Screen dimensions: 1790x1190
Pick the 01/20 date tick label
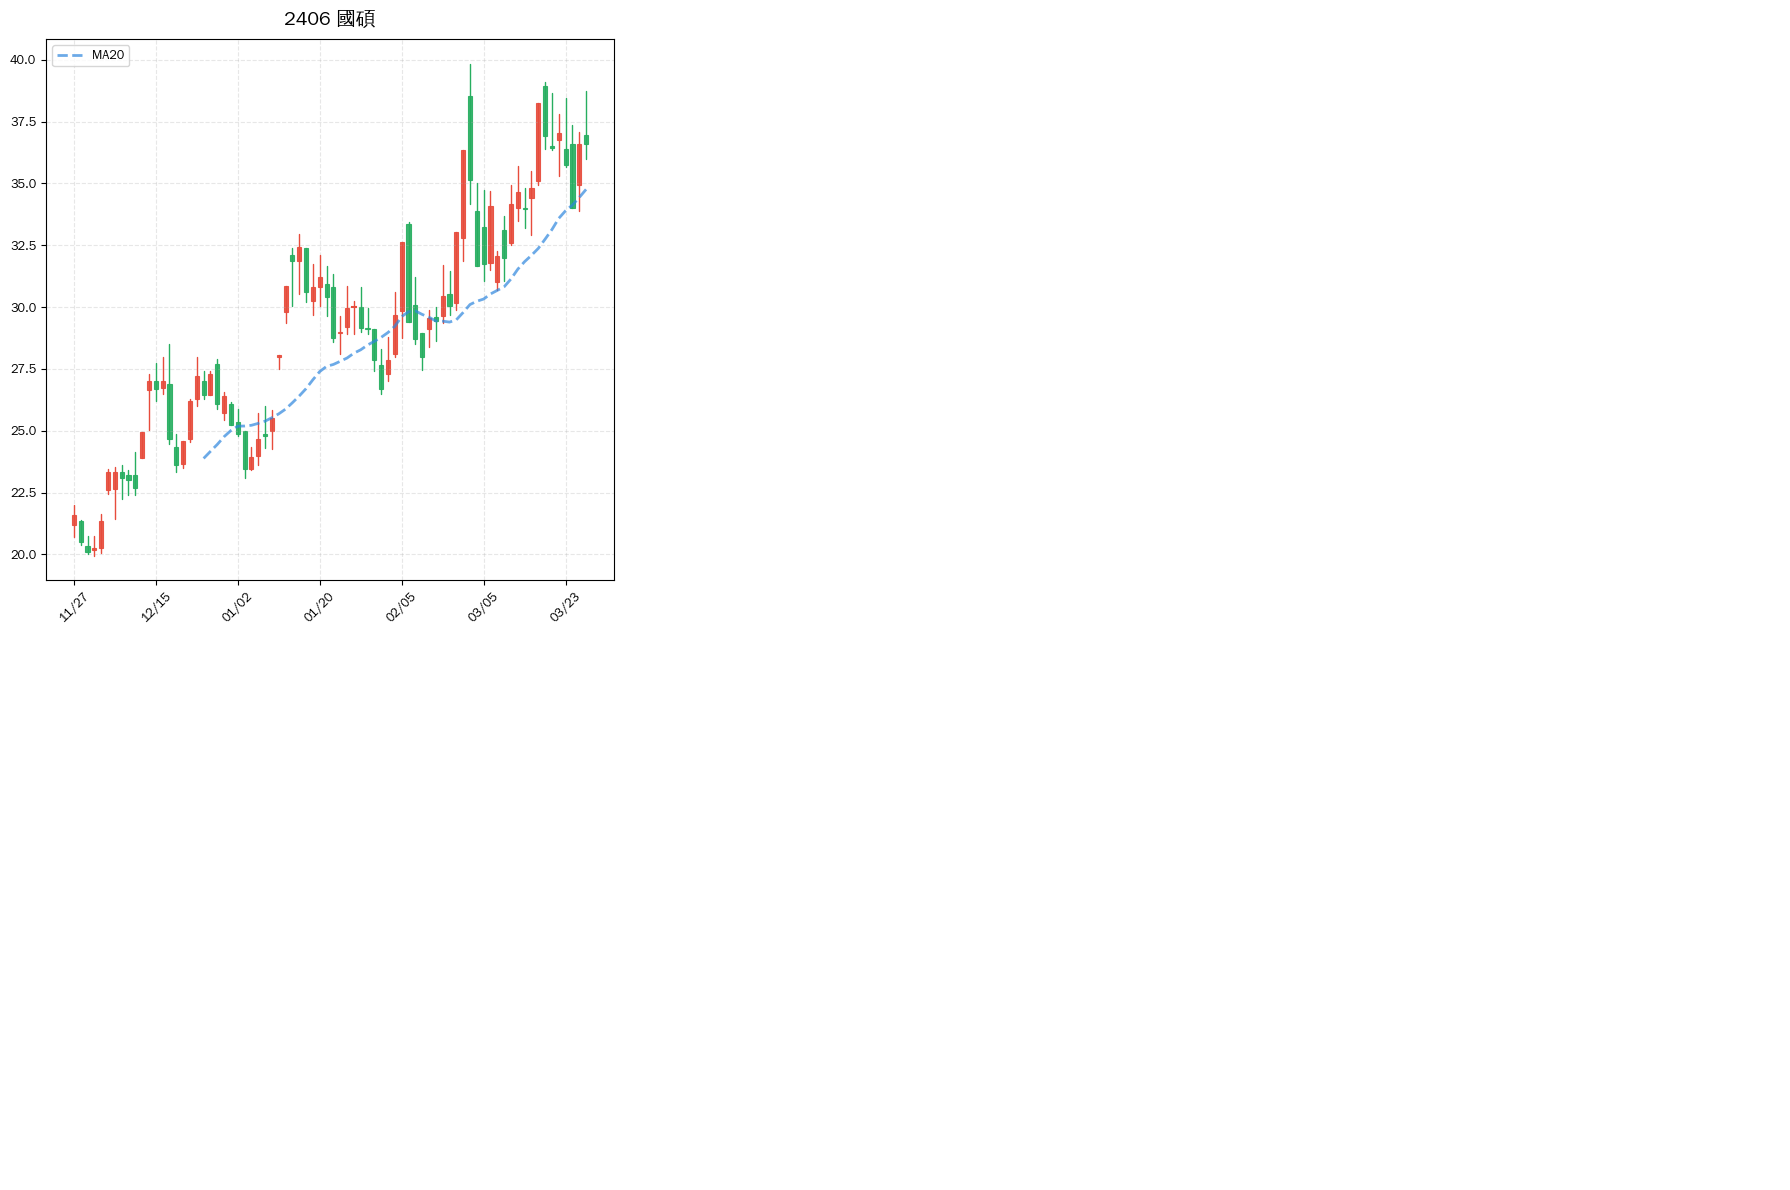pos(319,607)
